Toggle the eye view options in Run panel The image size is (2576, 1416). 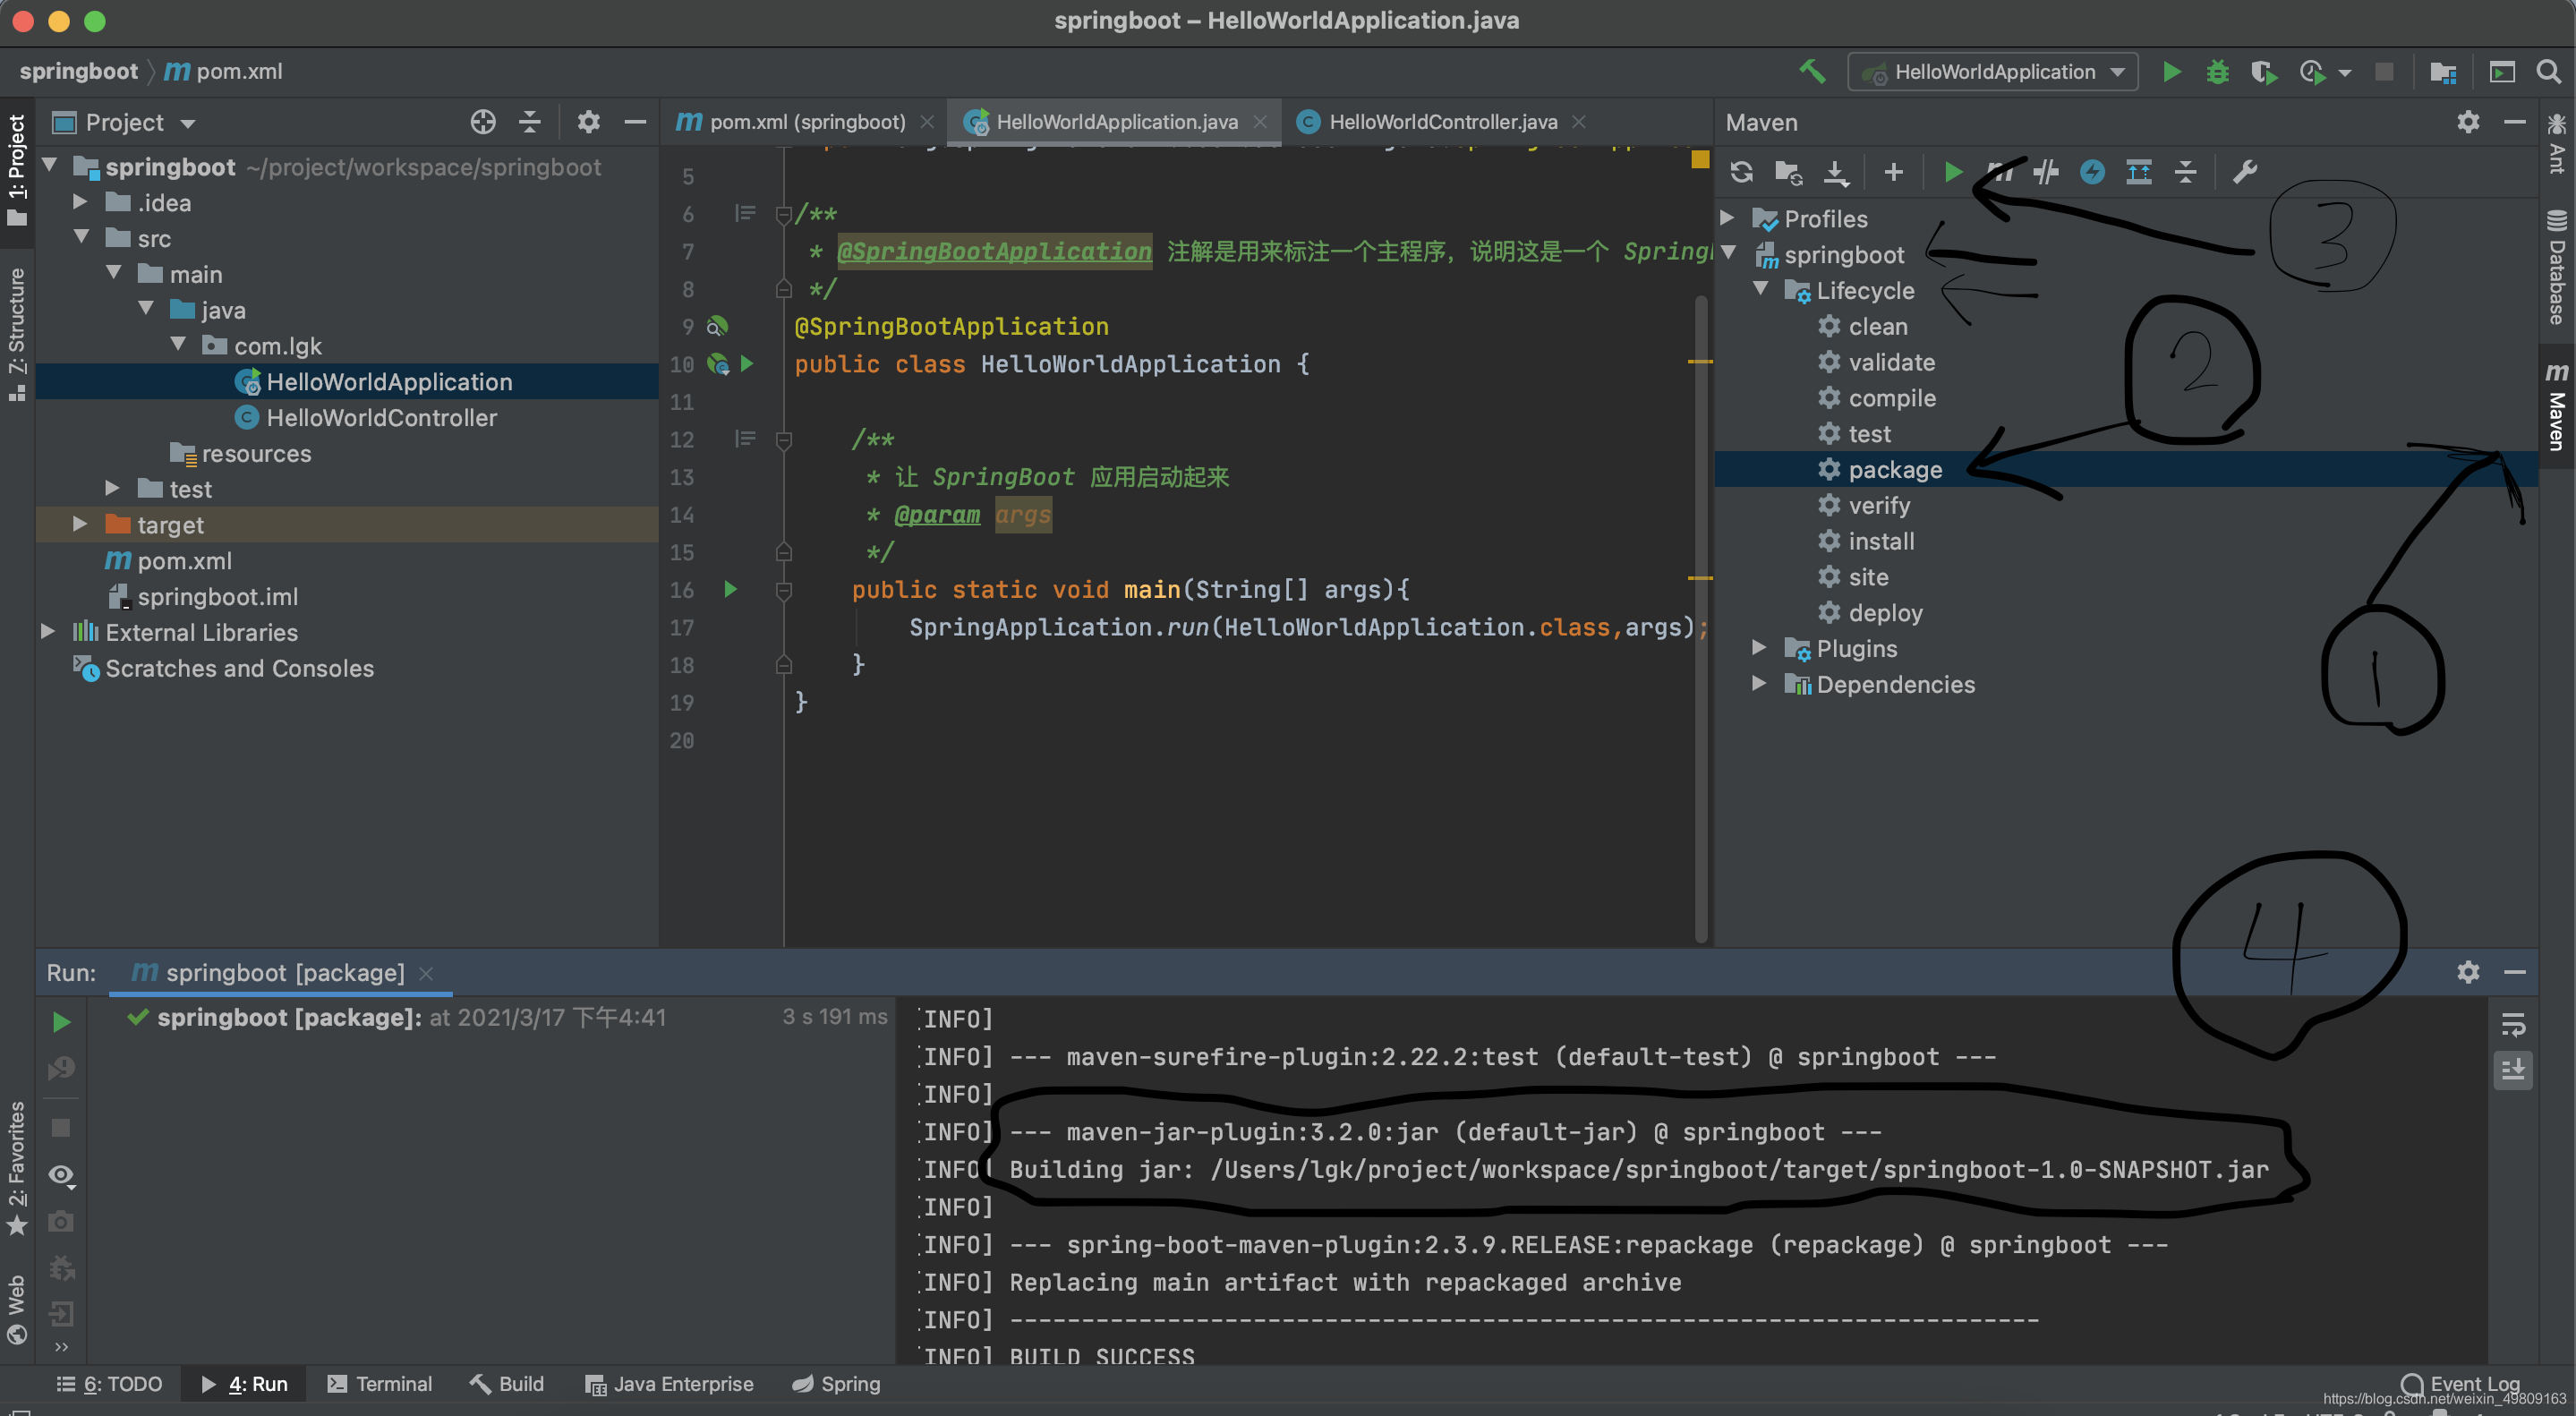61,1175
